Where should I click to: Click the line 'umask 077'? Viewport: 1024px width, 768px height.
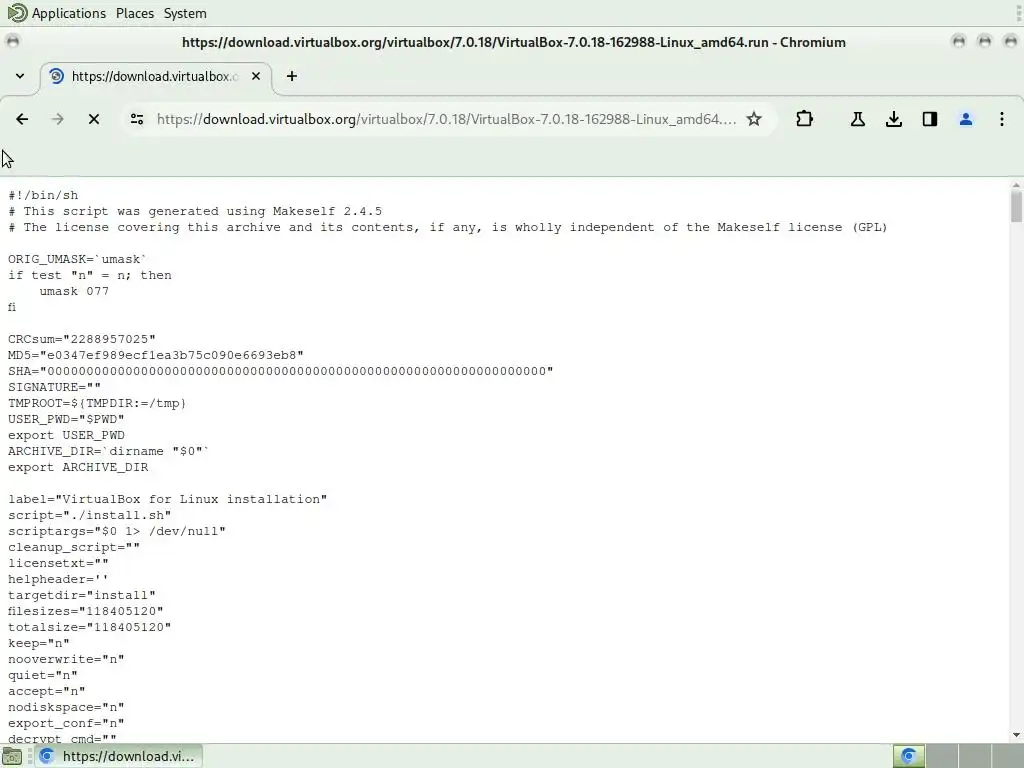pos(74,291)
